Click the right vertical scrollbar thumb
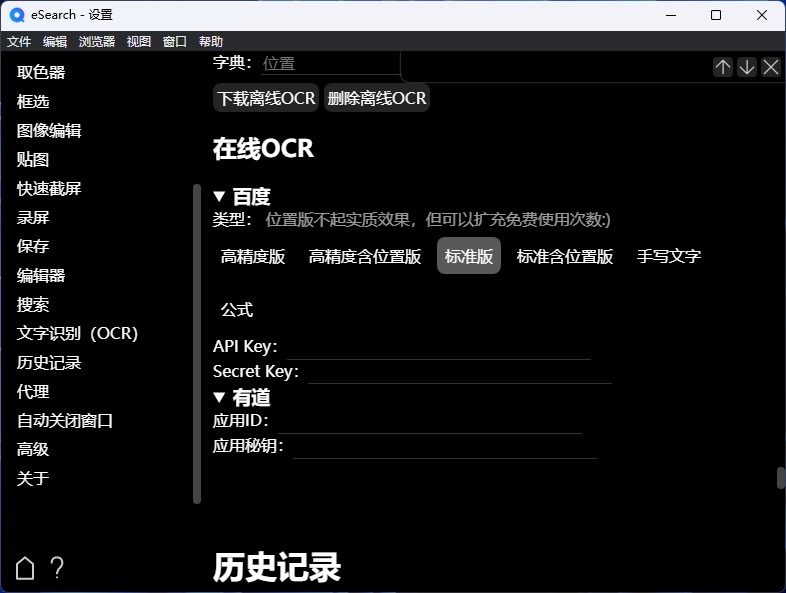The height and width of the screenshot is (593, 786). pos(781,478)
